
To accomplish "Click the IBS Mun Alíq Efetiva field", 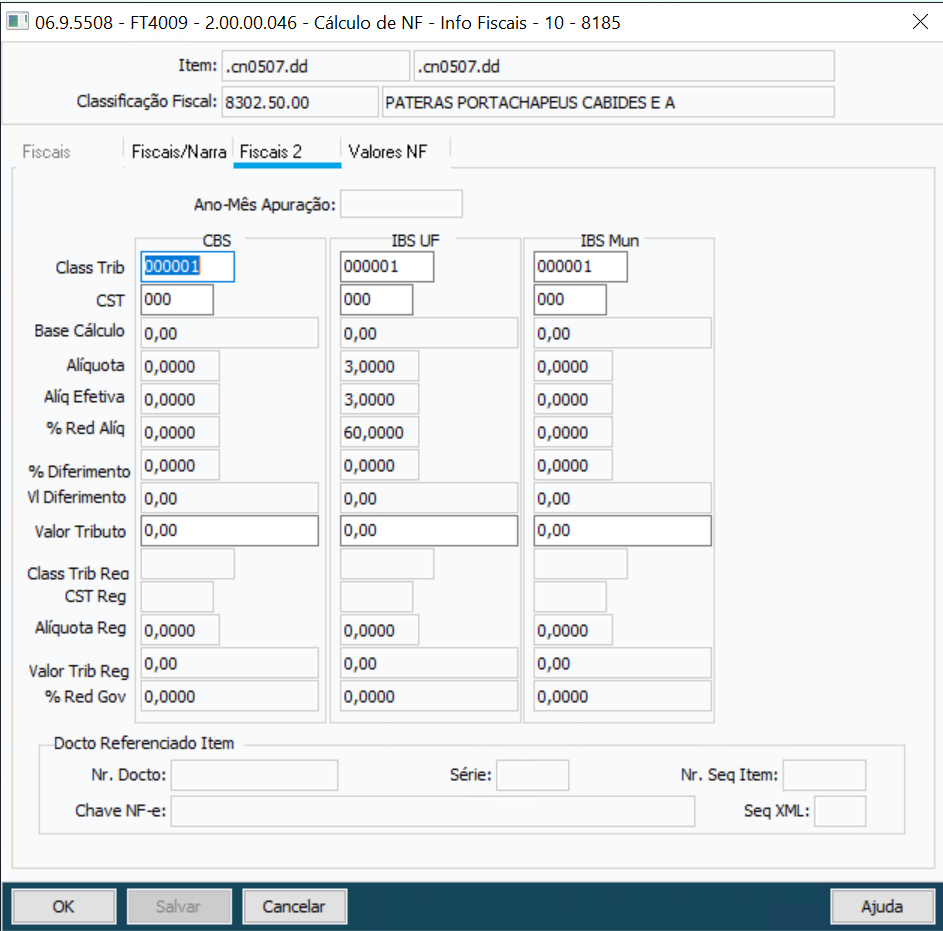I will (573, 399).
